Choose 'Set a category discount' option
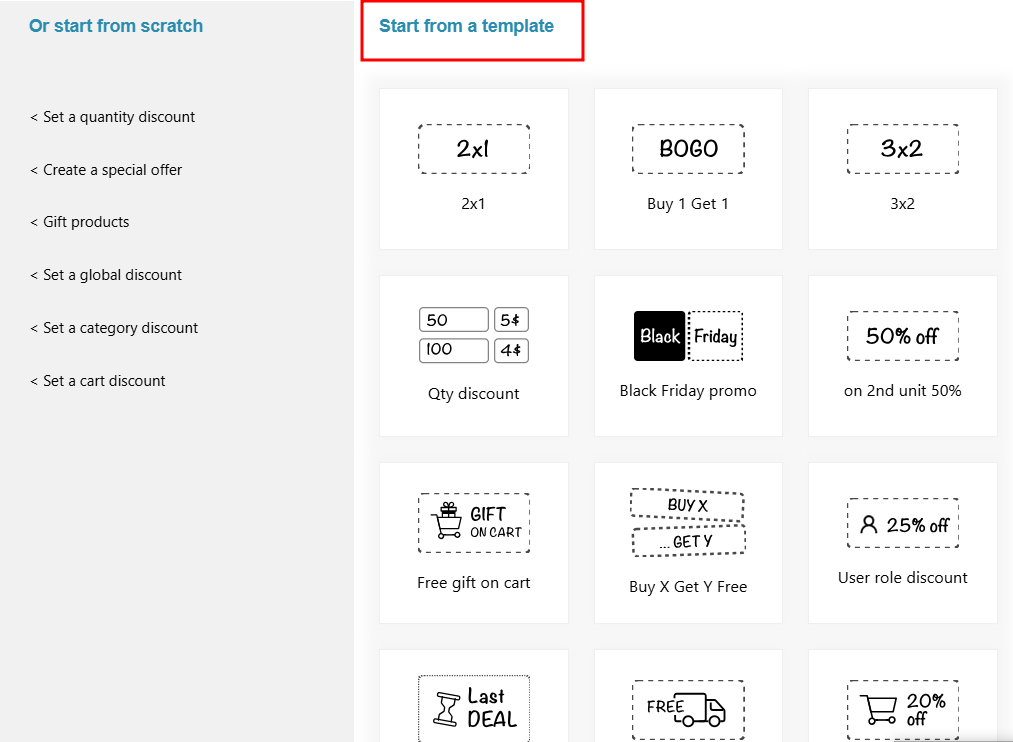The image size is (1013, 742). 114,328
